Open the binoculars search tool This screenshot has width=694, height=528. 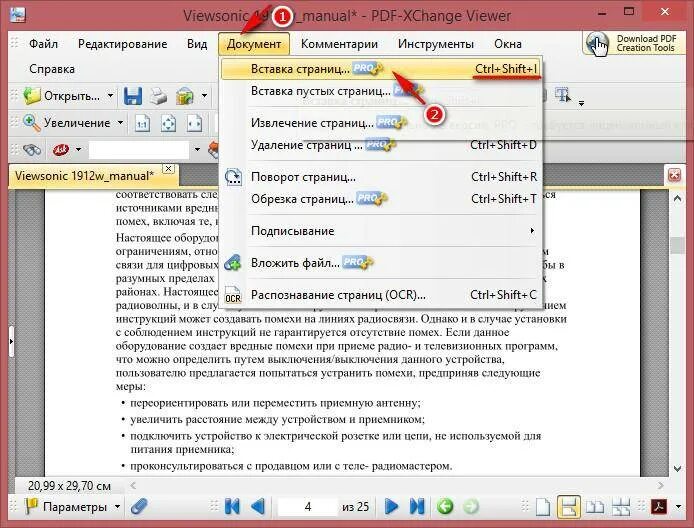click(x=32, y=150)
